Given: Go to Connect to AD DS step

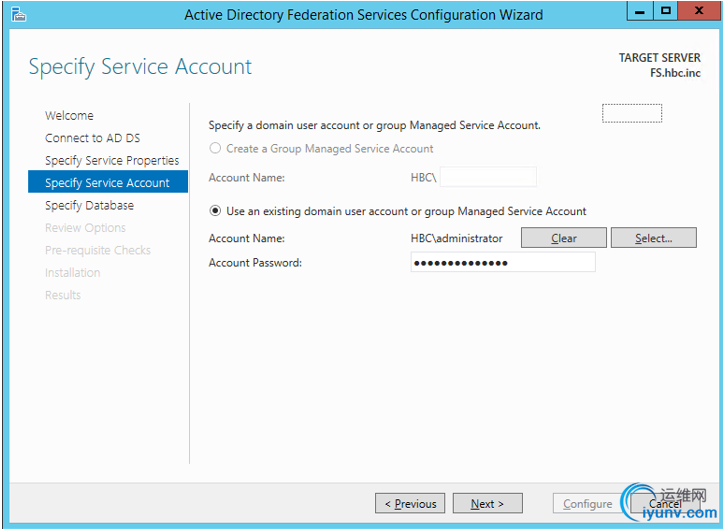Looking at the screenshot, I should point(92,138).
